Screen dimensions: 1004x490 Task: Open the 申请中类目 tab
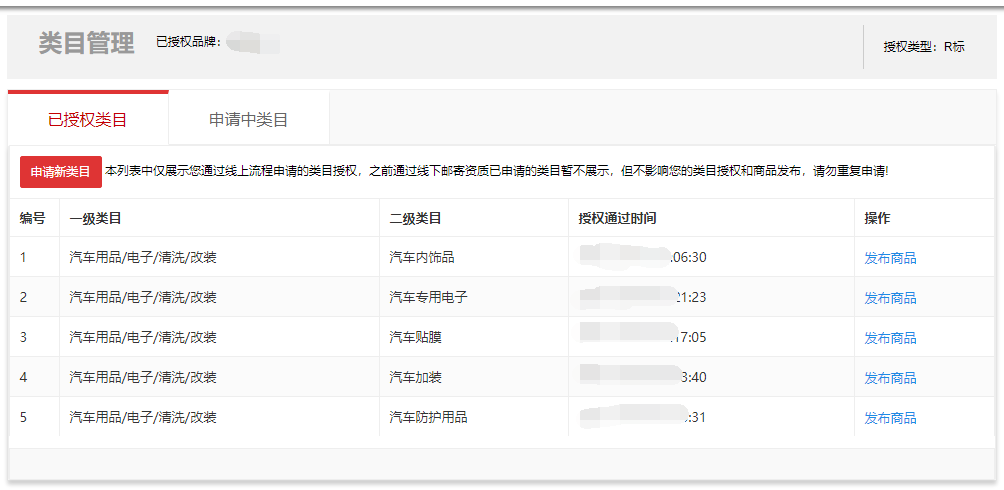click(248, 120)
